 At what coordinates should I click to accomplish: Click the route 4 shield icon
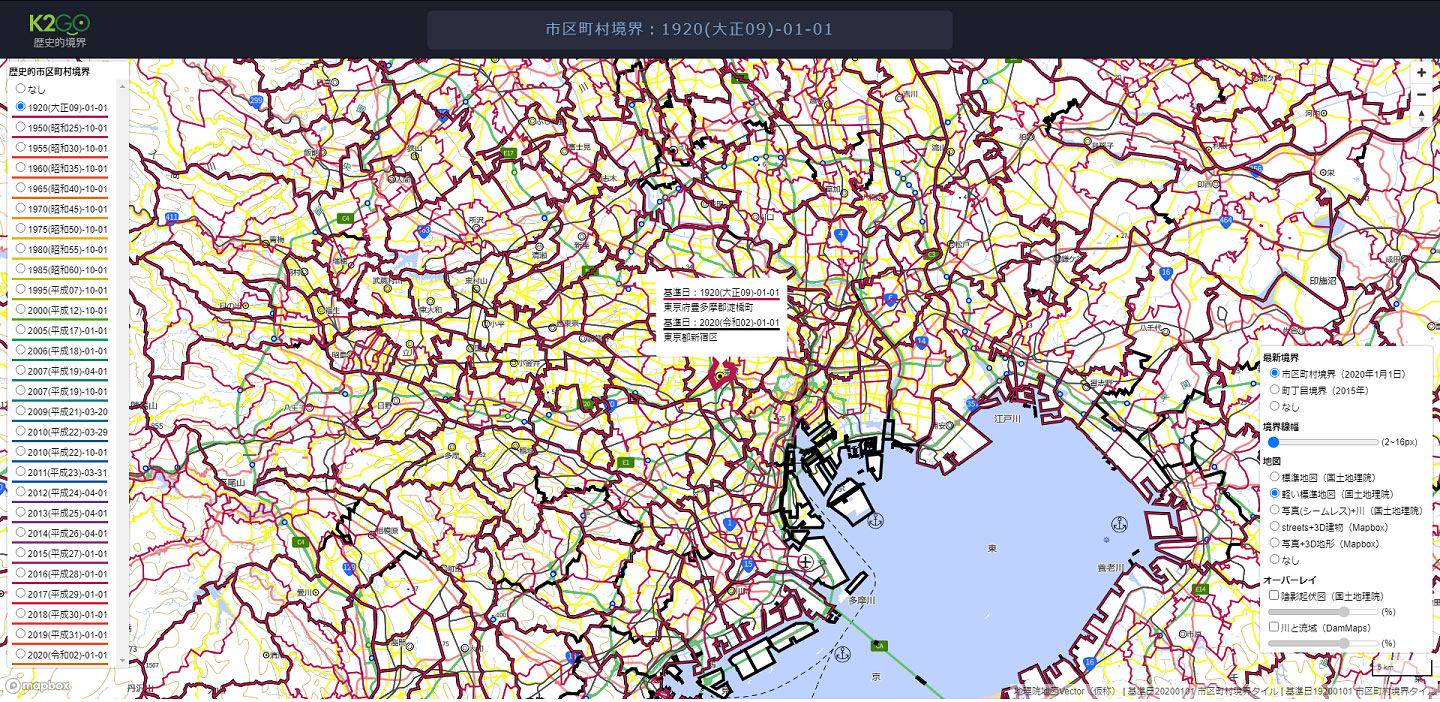tap(840, 234)
